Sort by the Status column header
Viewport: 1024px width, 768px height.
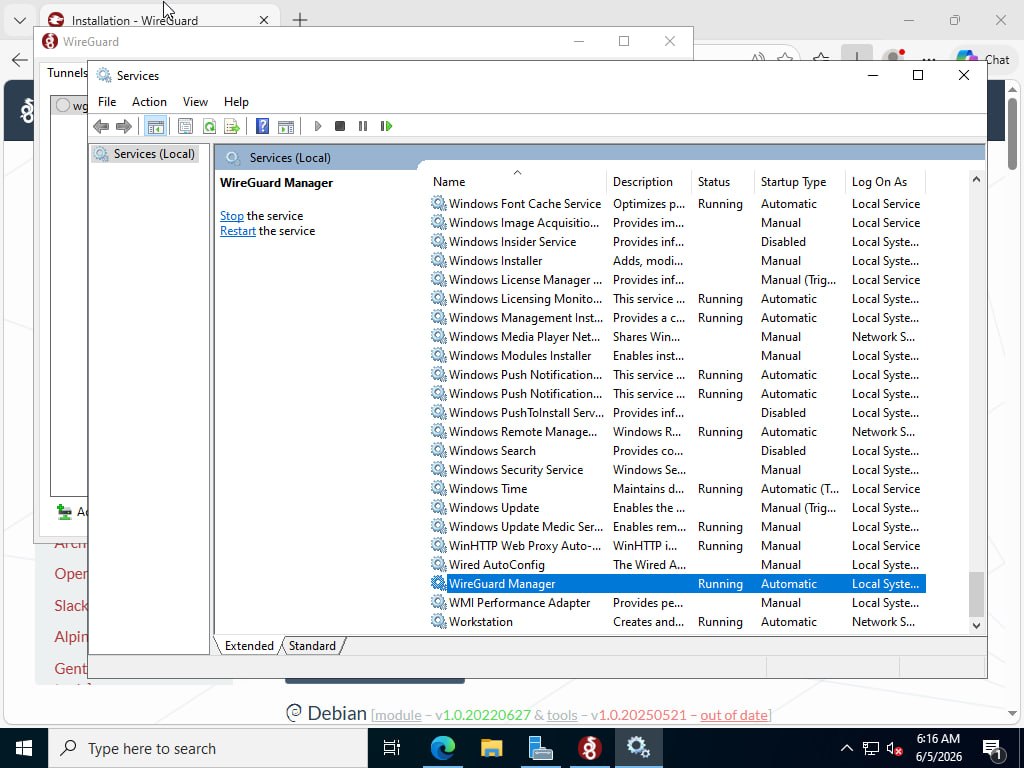click(723, 182)
